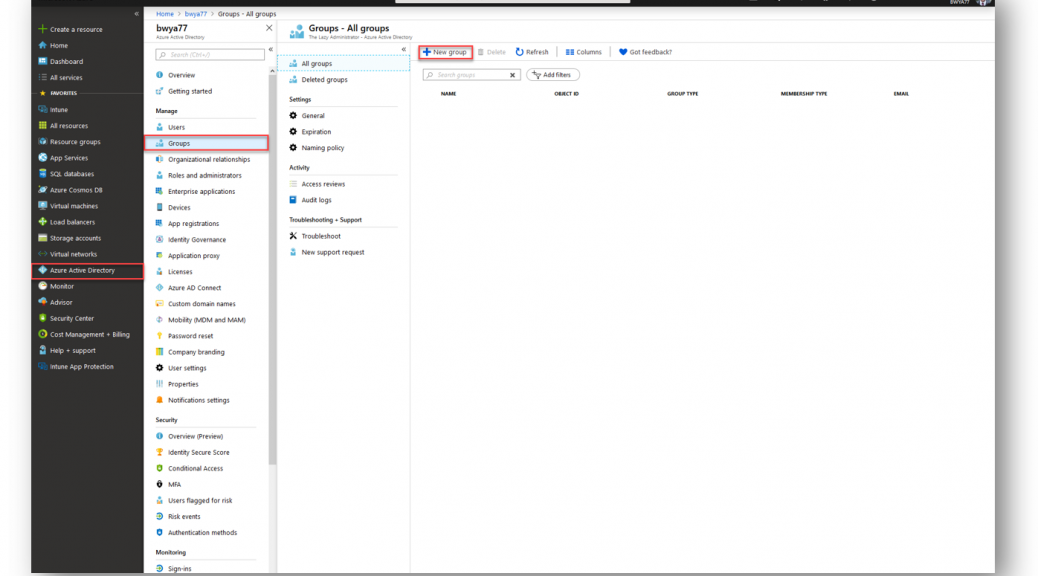Open App Services icon
This screenshot has height=576, width=1038.
(x=42, y=158)
